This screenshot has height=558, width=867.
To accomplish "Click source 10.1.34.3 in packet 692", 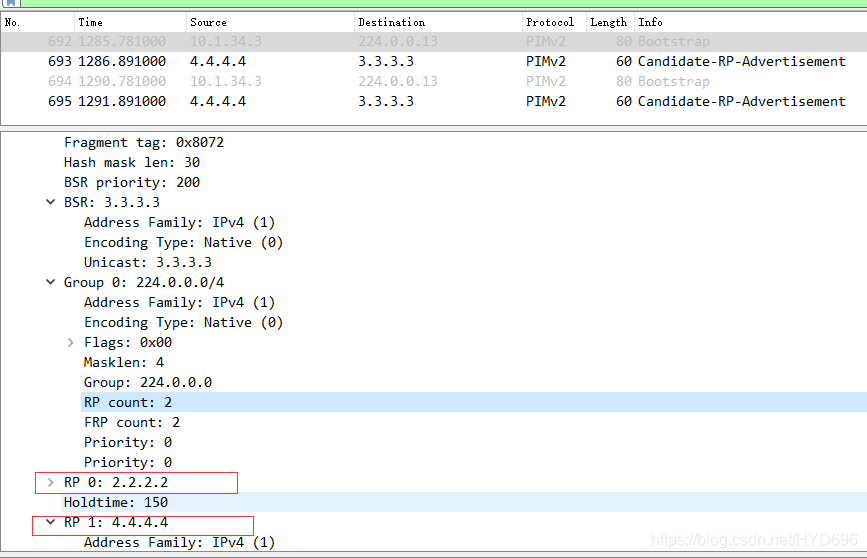I will coord(226,41).
